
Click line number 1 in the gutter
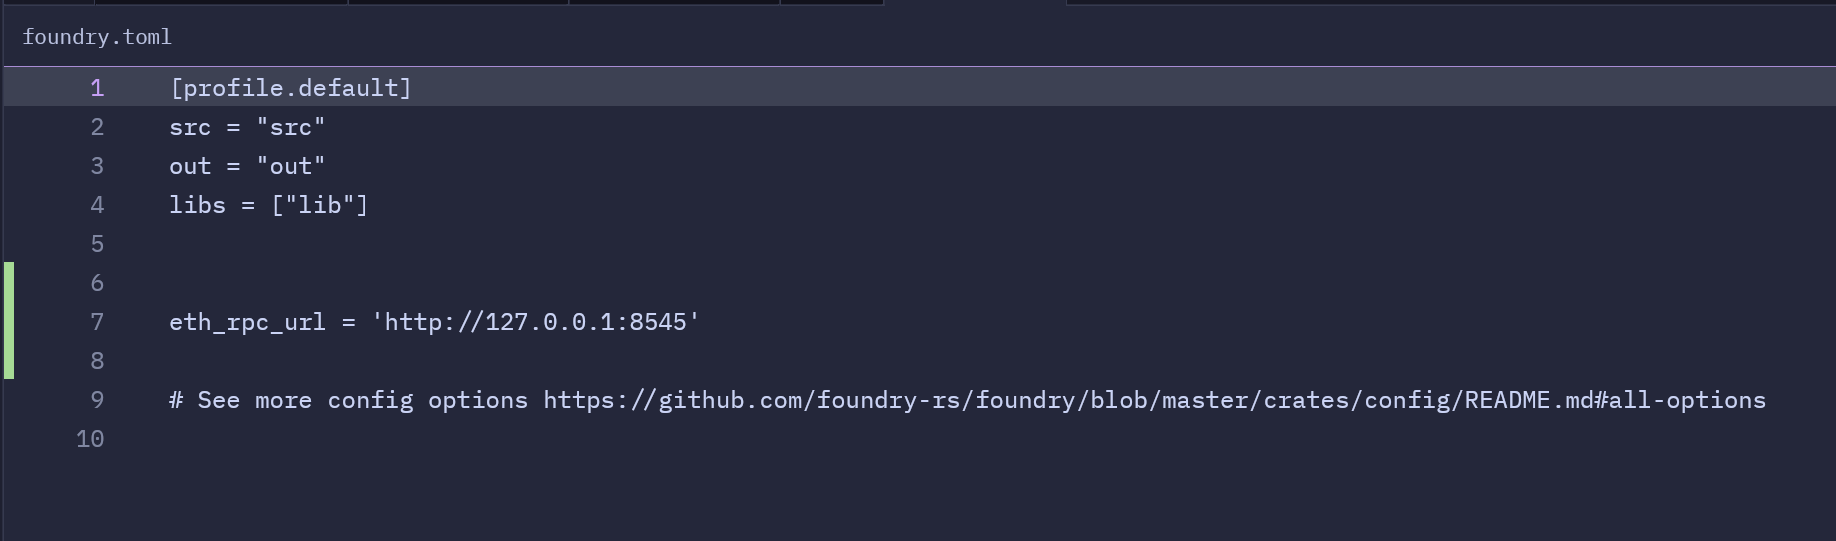coord(97,88)
